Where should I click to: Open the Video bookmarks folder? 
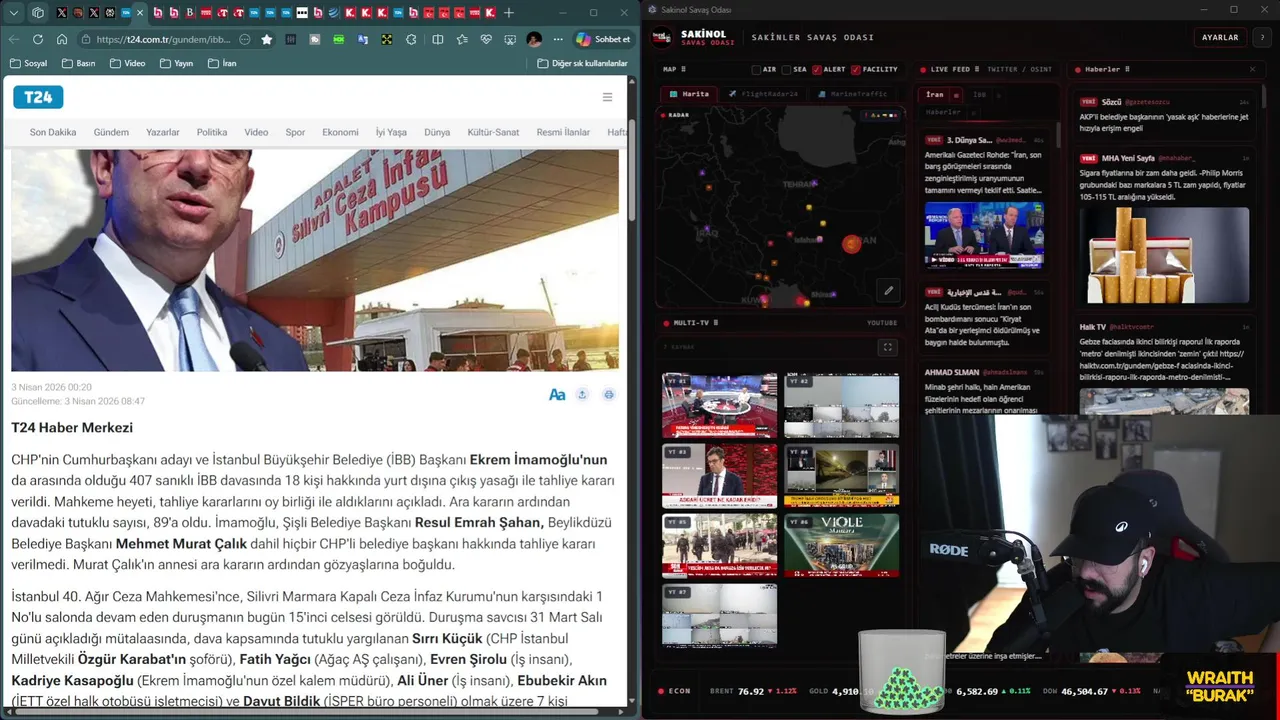pos(127,63)
